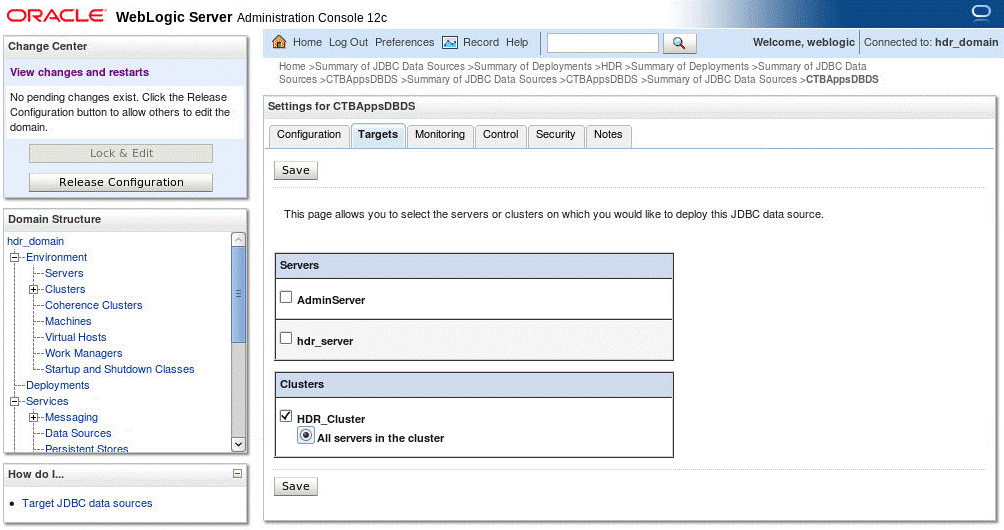Open Persistent Stores in the tree
Screen dimensions: 1004x530
[x=86, y=449]
